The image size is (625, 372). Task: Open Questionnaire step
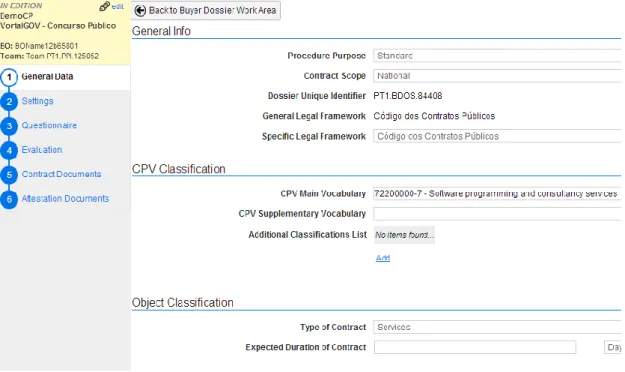pyautogui.click(x=49, y=125)
